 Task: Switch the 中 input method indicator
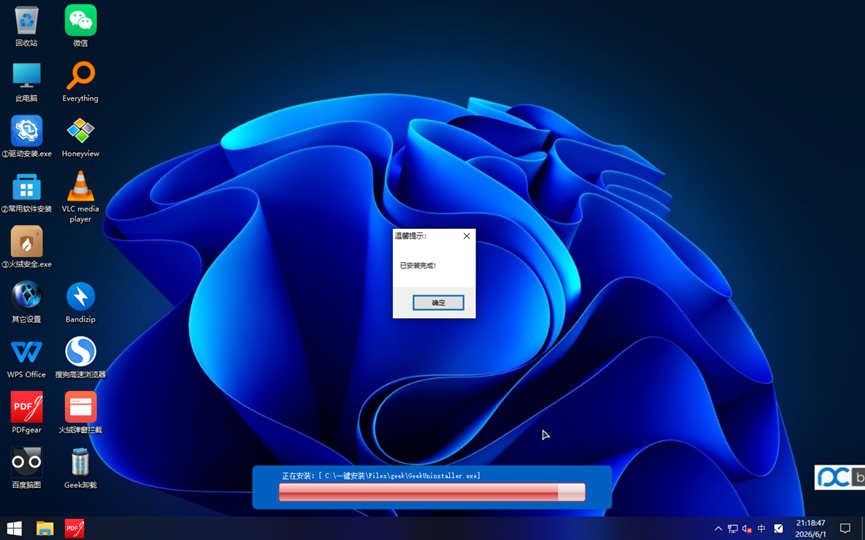tap(762, 528)
